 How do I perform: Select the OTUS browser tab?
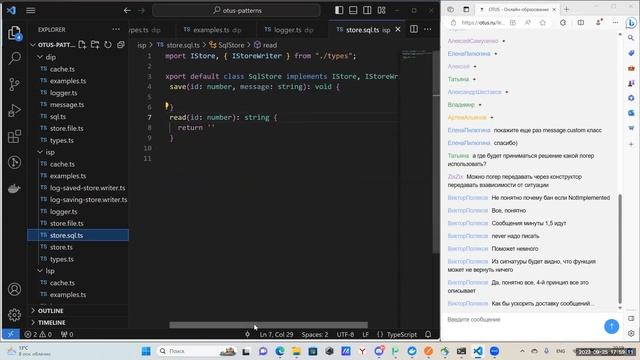(518, 9)
